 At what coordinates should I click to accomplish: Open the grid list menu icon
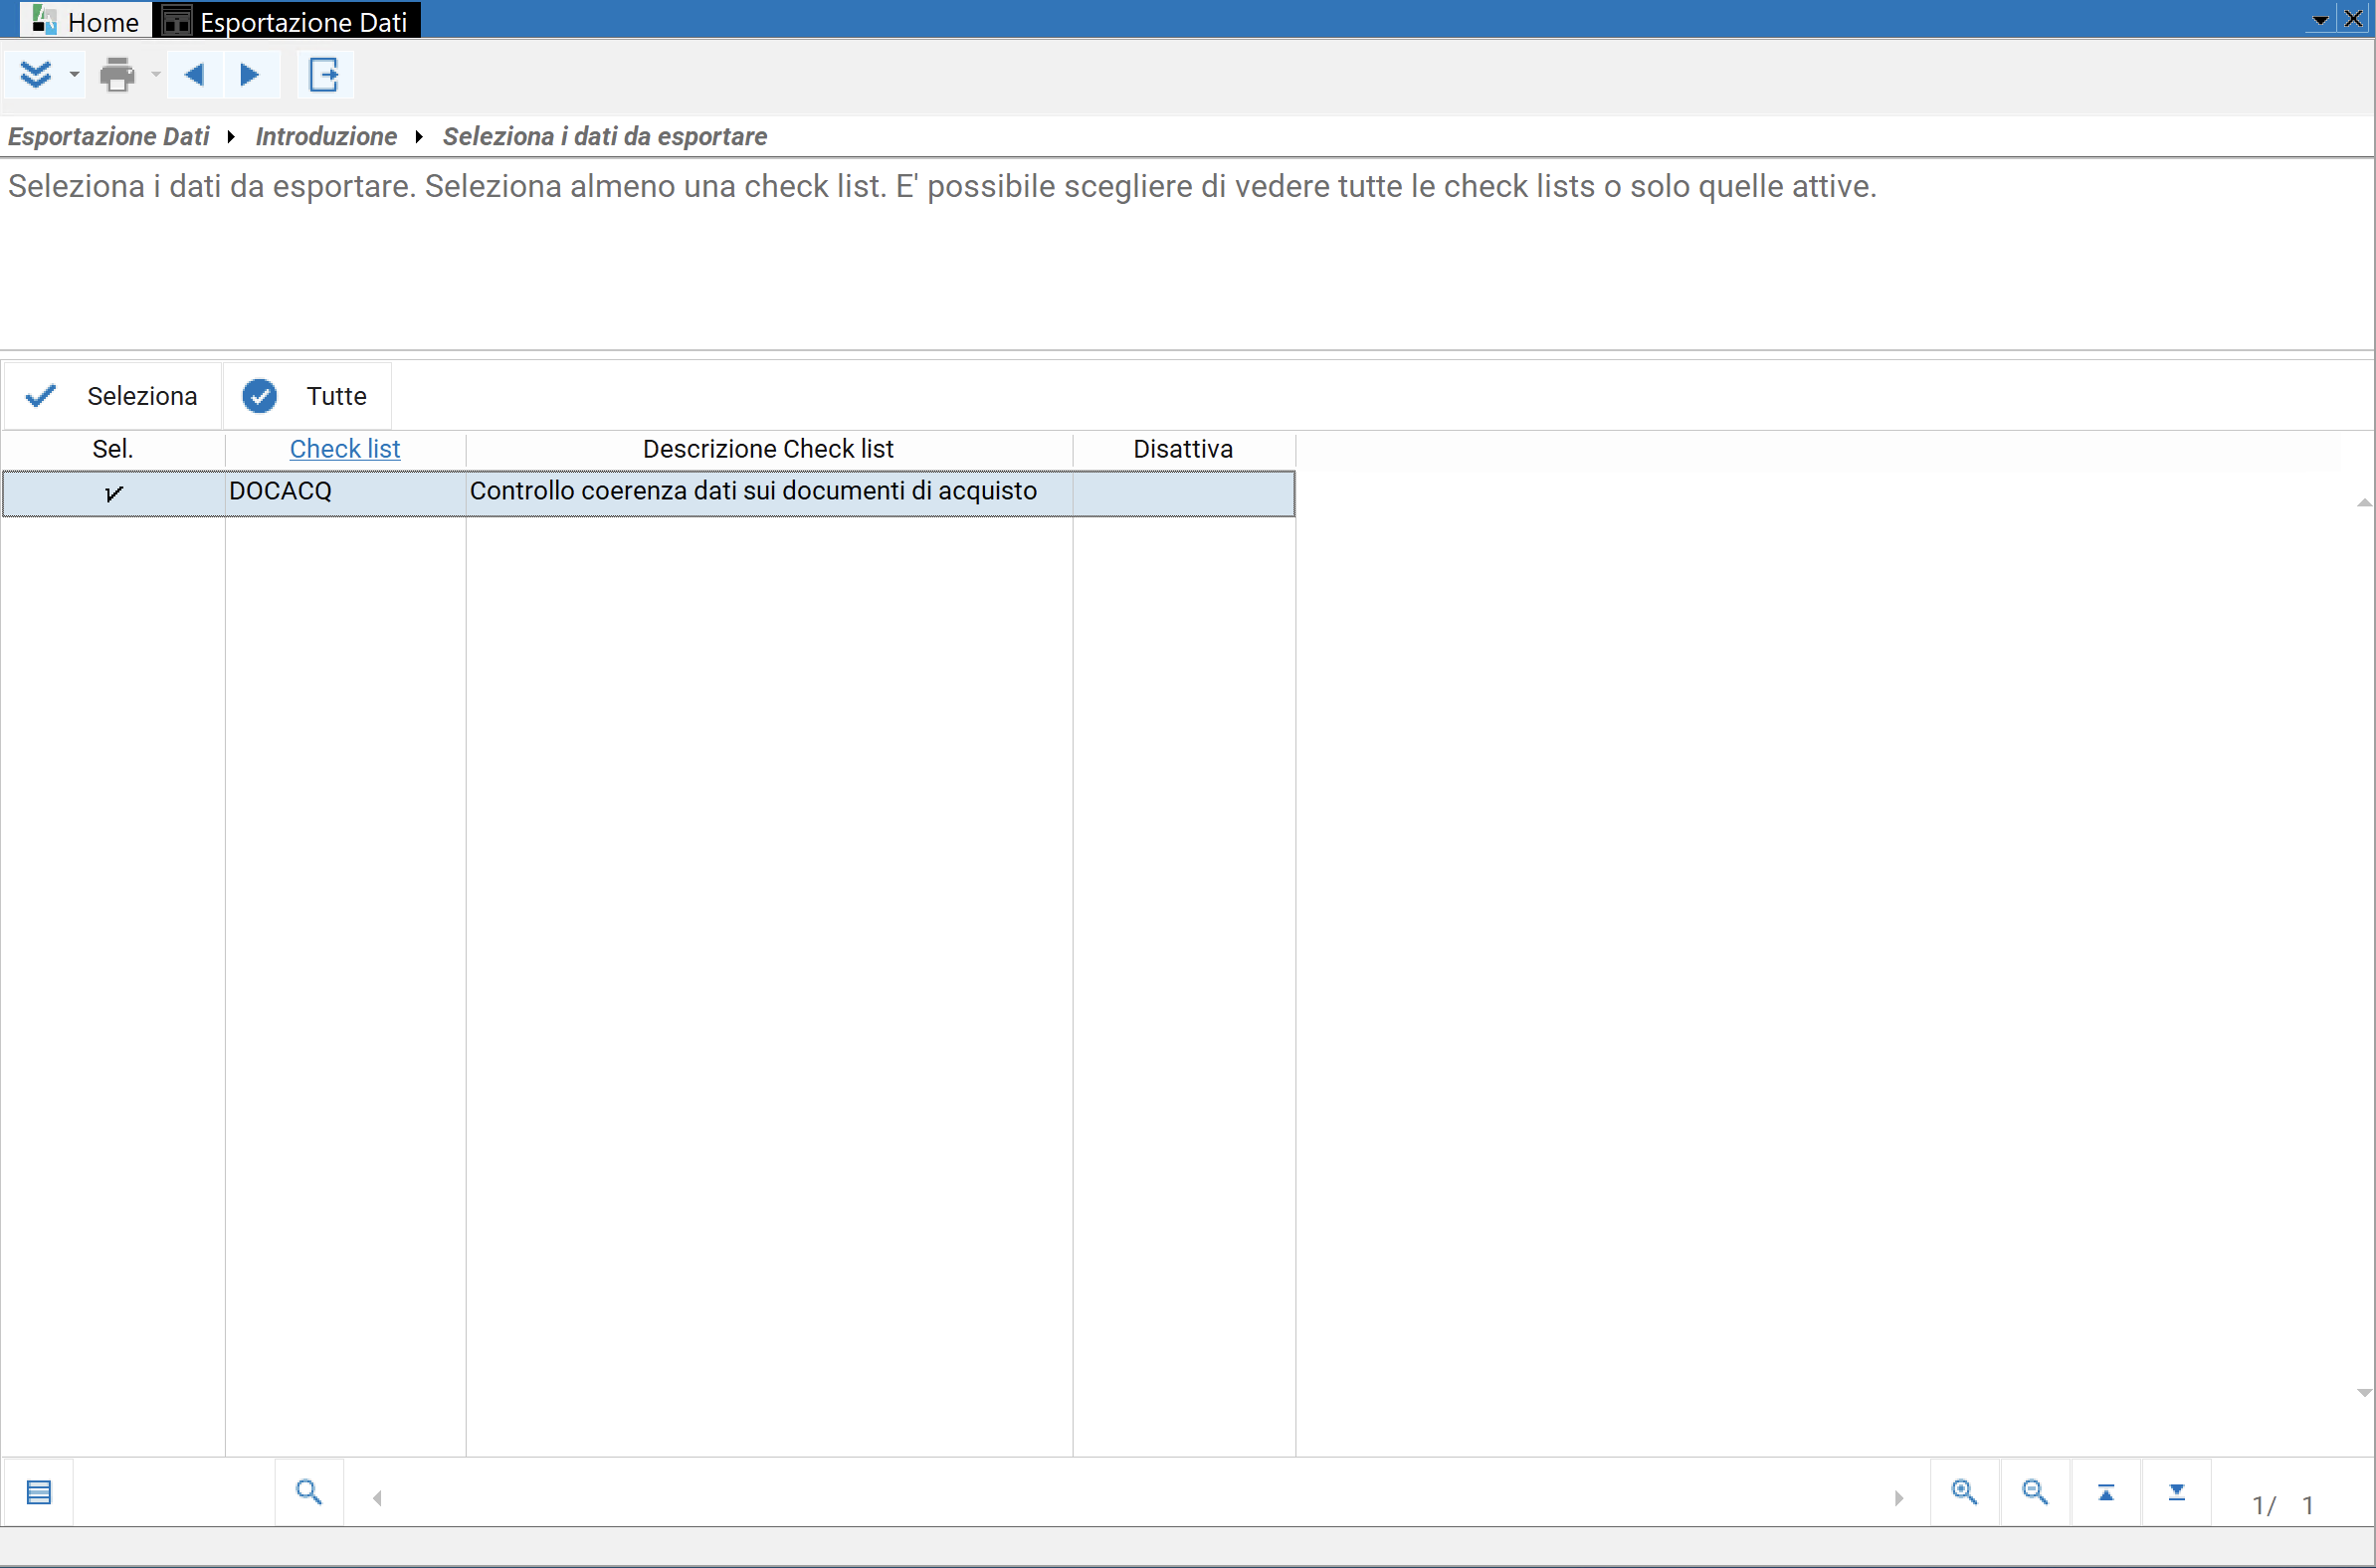pyautogui.click(x=39, y=1493)
